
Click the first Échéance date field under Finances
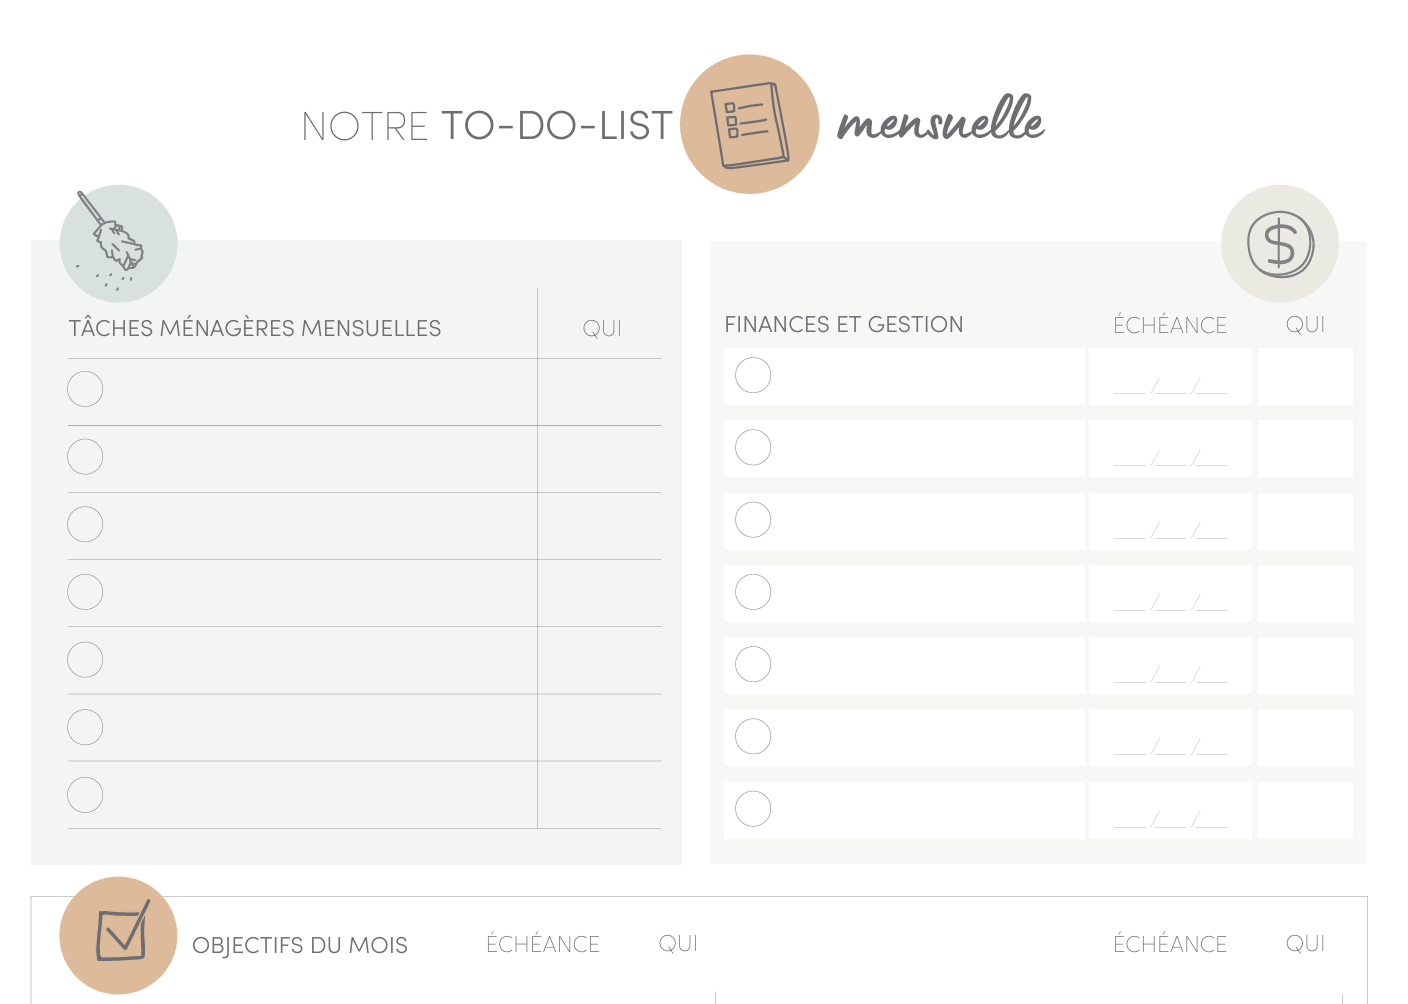(x=1169, y=378)
